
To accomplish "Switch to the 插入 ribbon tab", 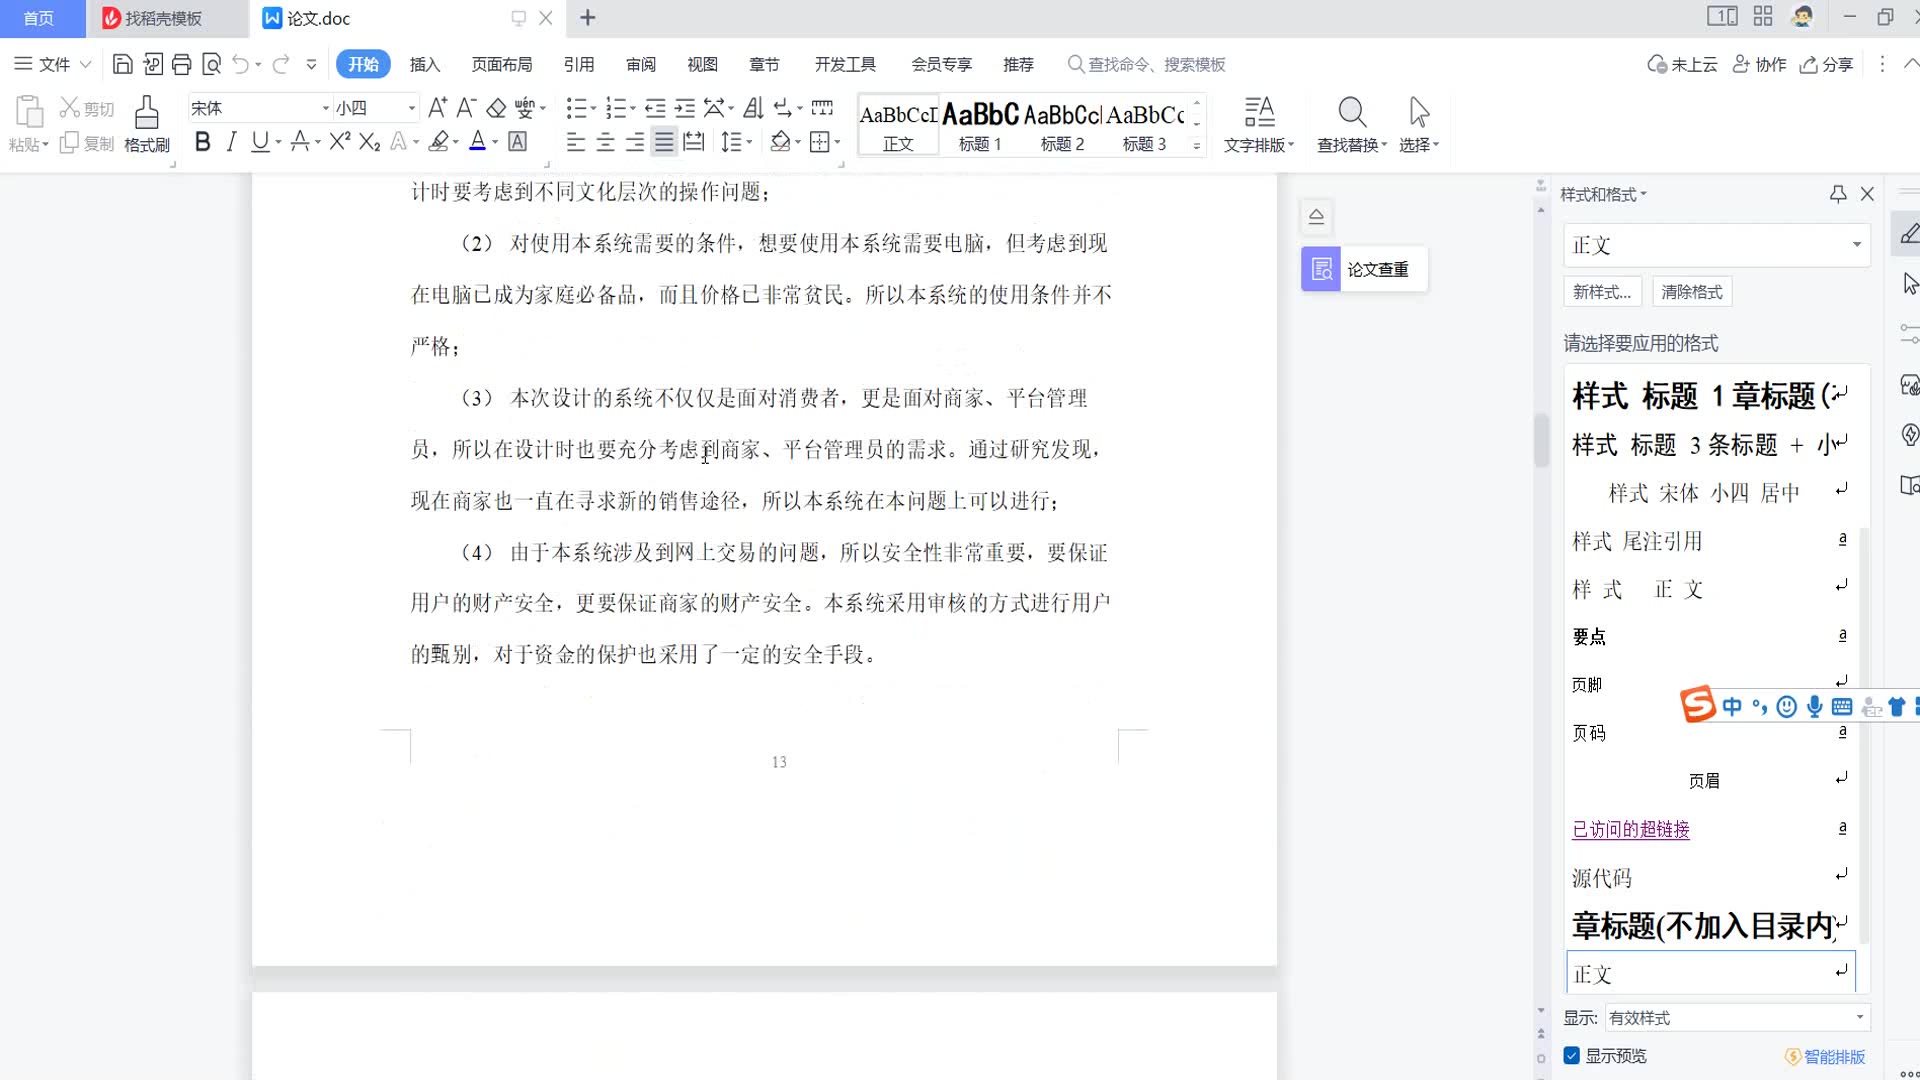I will pyautogui.click(x=424, y=65).
